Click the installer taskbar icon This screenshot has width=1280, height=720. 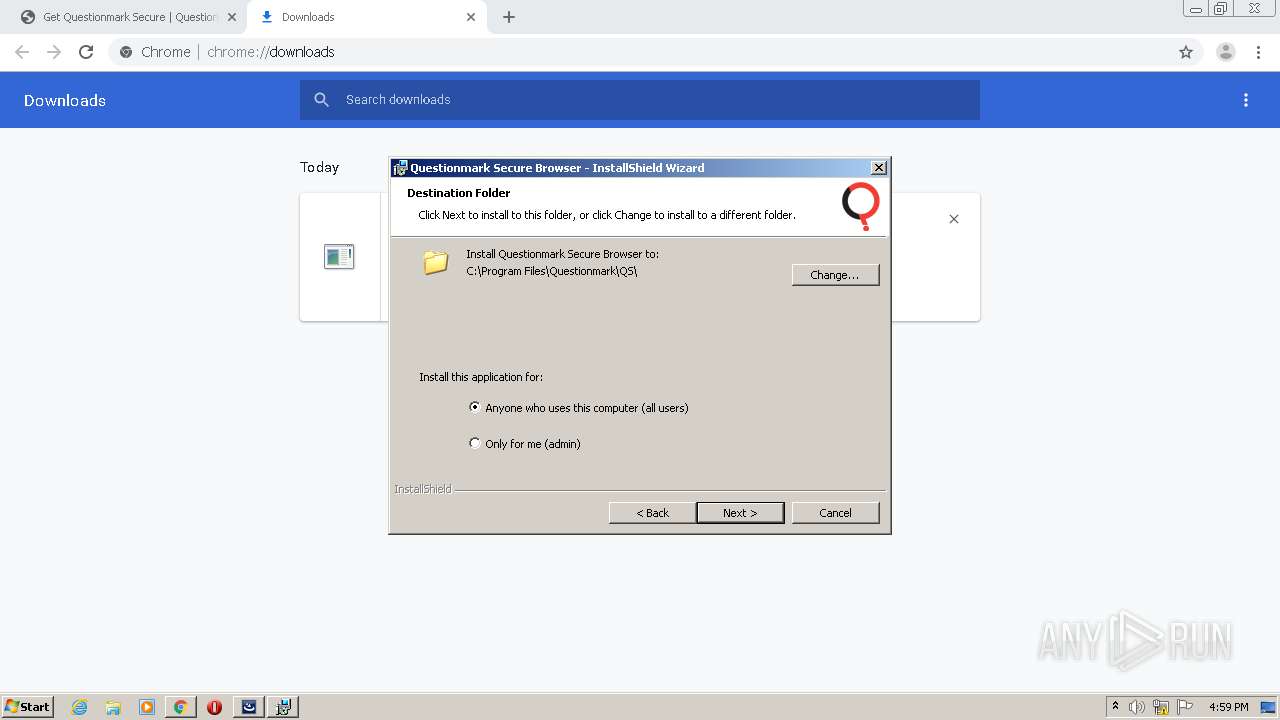pyautogui.click(x=283, y=707)
